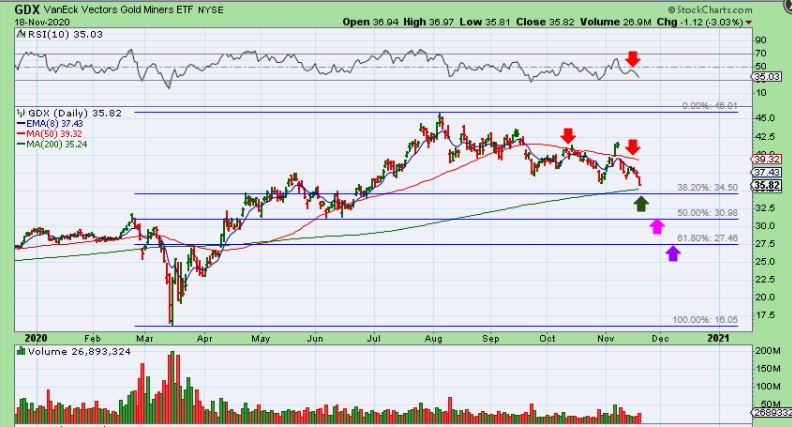Click the Oct label on the time axis

[548, 339]
